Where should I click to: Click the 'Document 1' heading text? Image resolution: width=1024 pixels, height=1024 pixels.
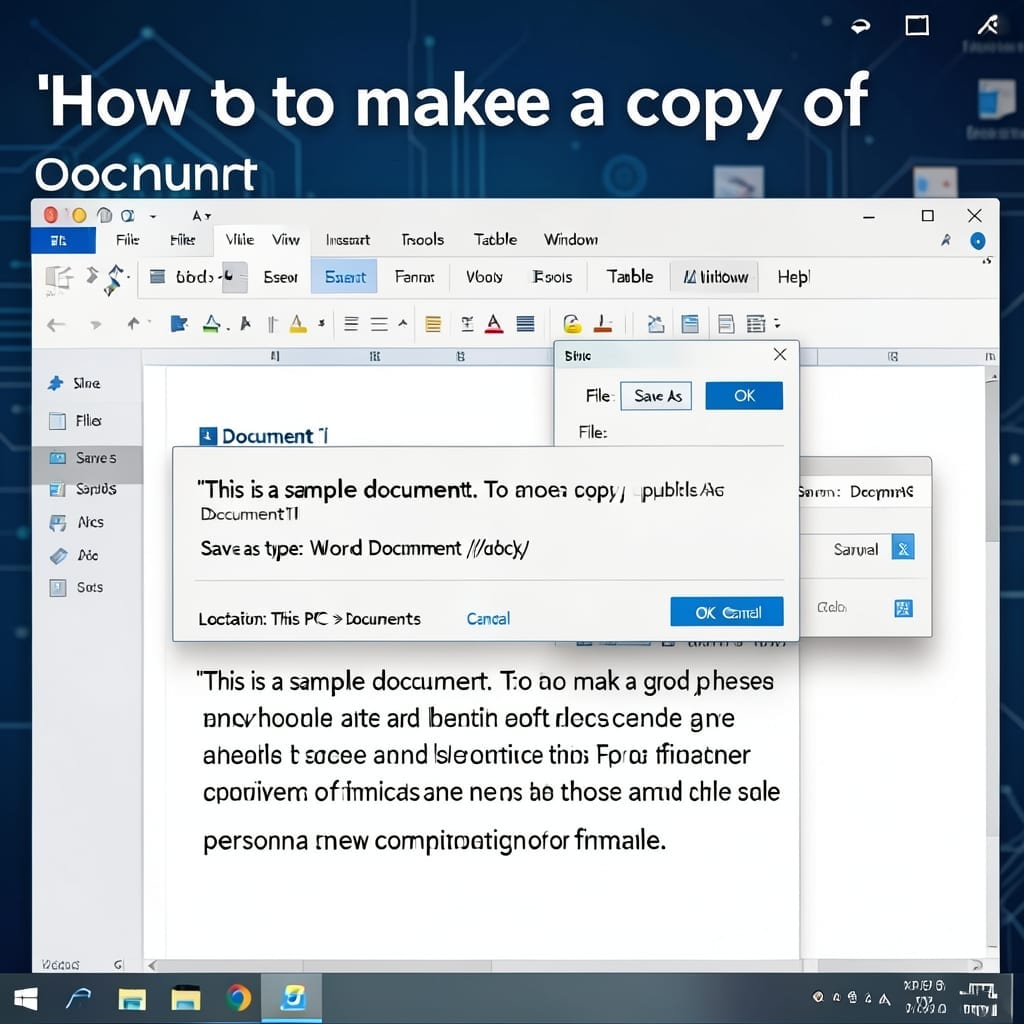(274, 436)
